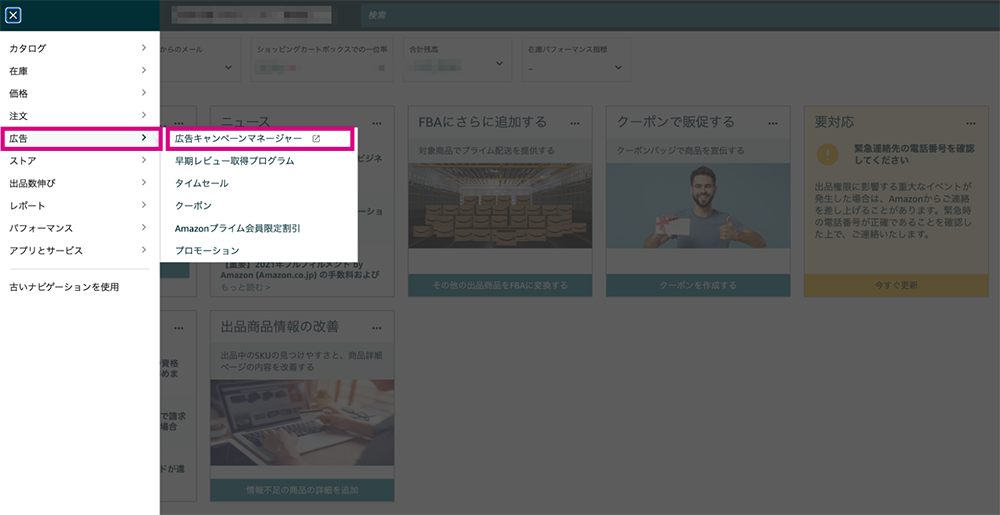Open the 価格 menu item
Screen dimensions: 1000x515
tap(79, 93)
